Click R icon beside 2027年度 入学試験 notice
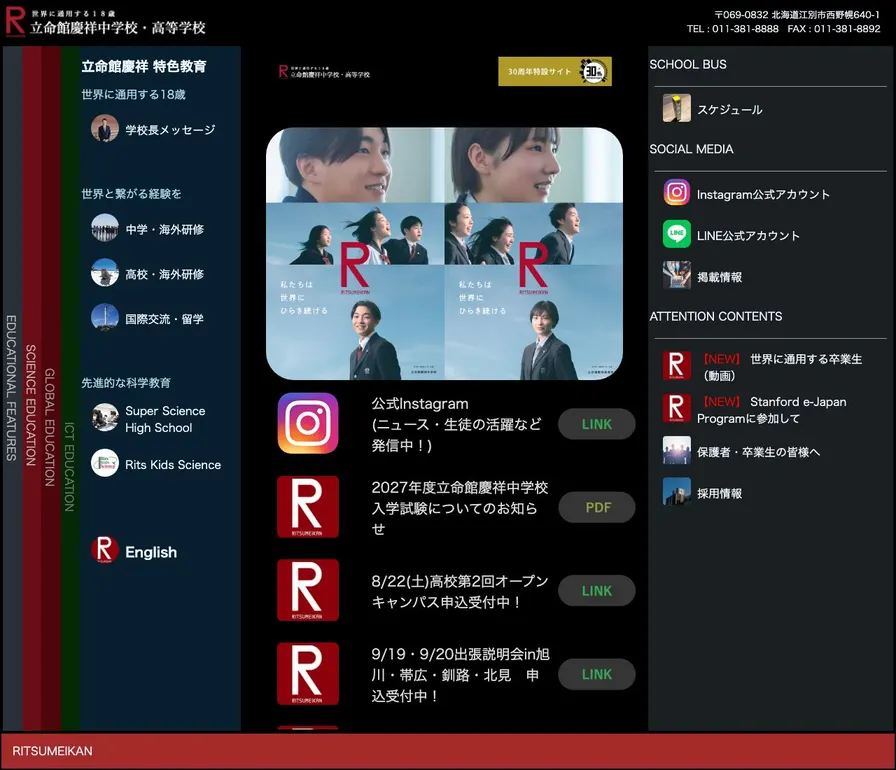The height and width of the screenshot is (770, 896). pyautogui.click(x=307, y=507)
